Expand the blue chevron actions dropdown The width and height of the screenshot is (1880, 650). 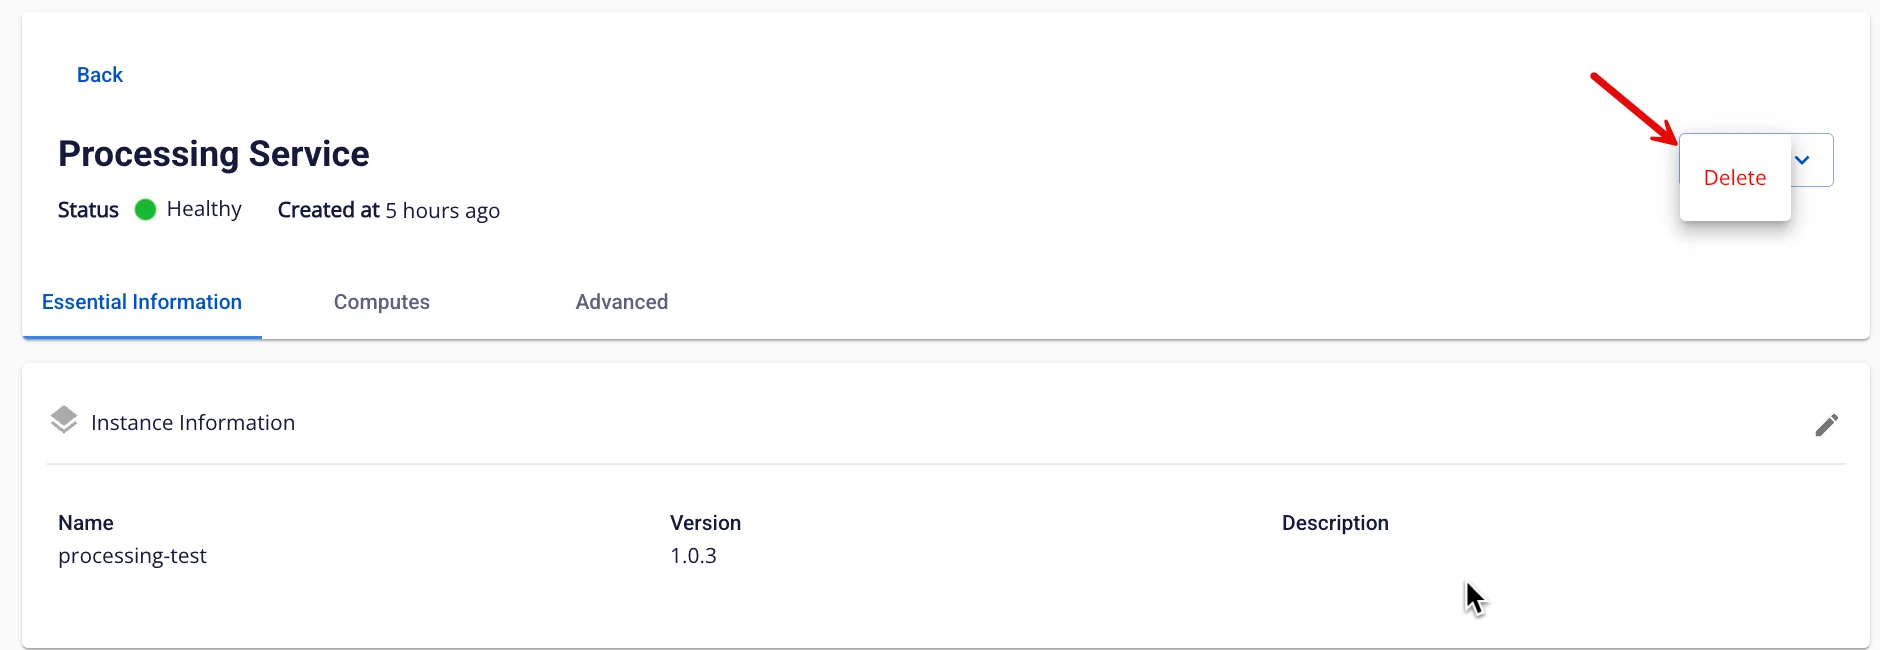point(1802,160)
